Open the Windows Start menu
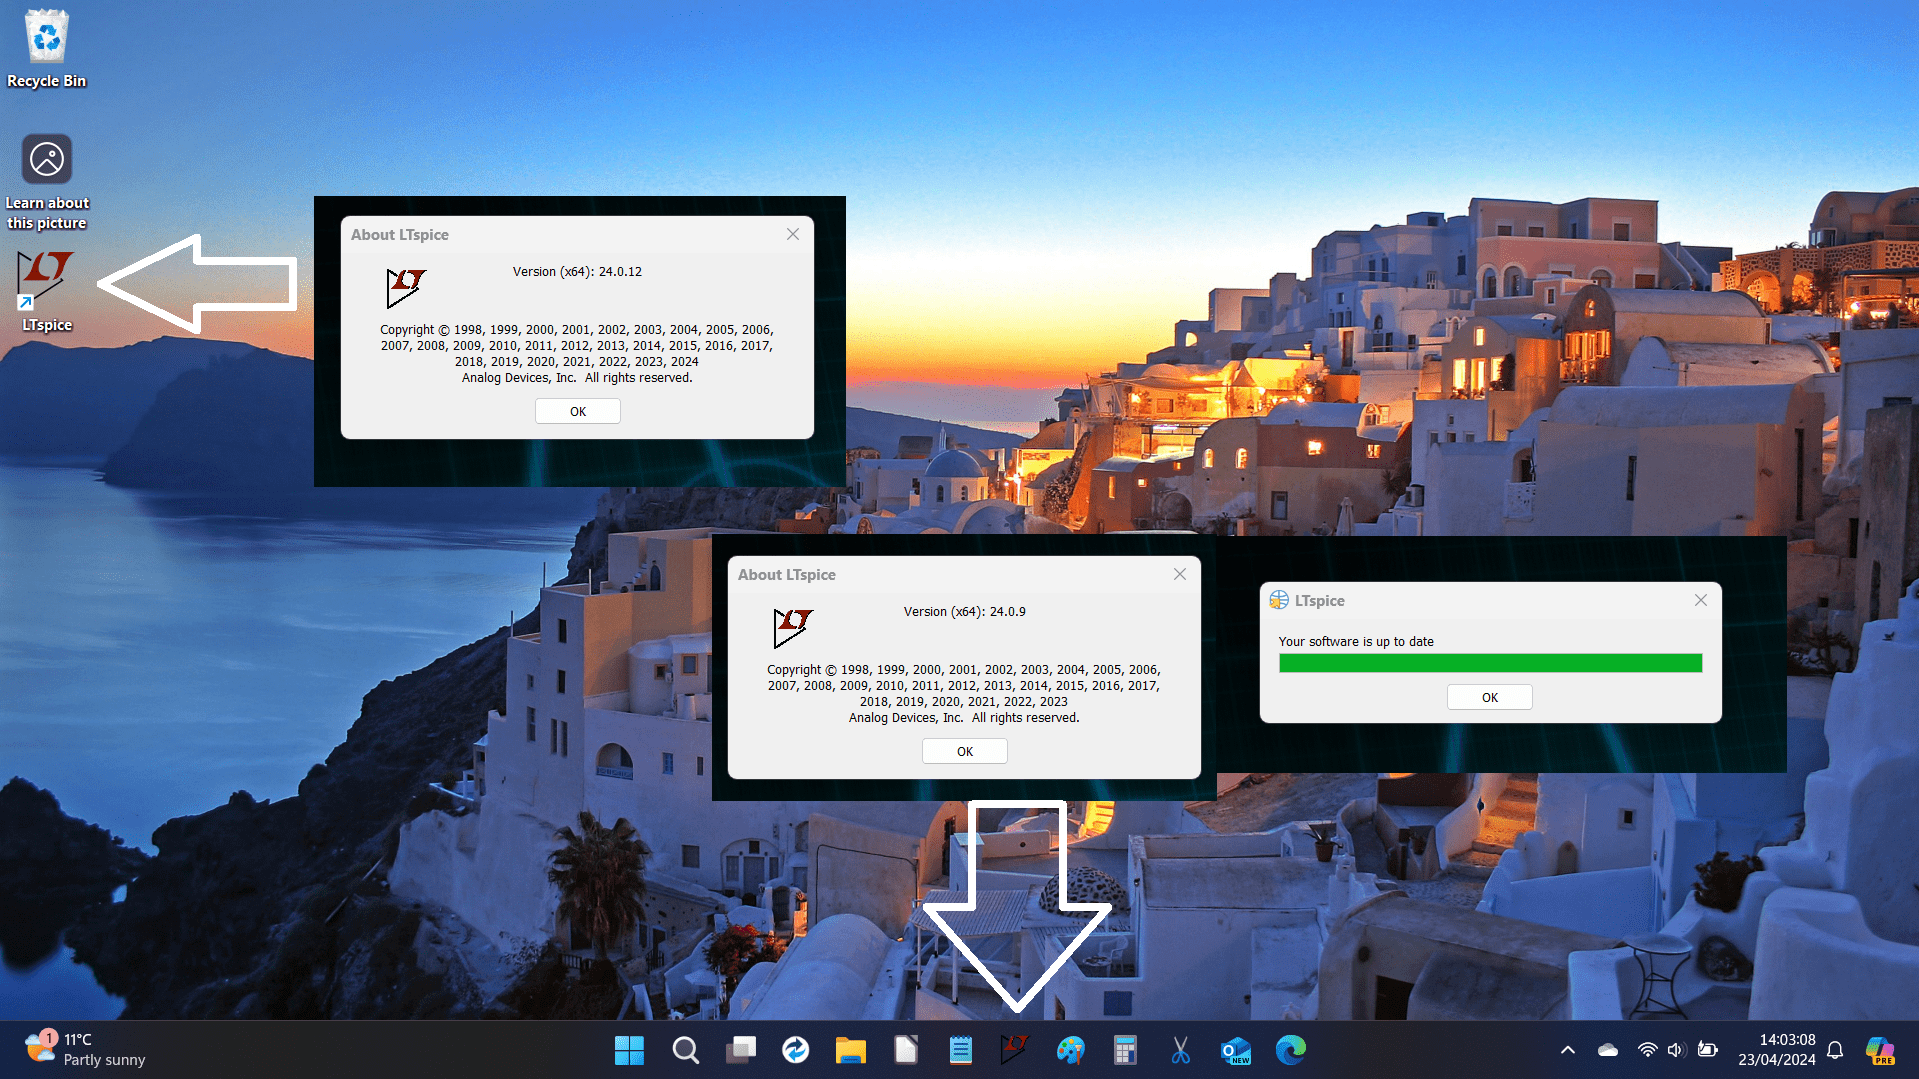The image size is (1919, 1079). (629, 1050)
